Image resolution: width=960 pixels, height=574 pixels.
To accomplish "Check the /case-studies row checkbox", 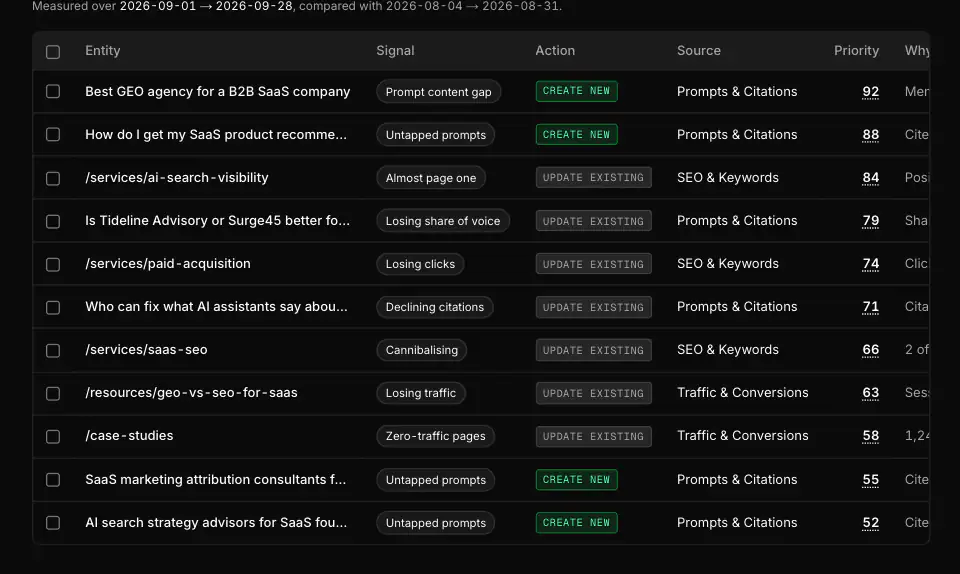I will (x=53, y=436).
